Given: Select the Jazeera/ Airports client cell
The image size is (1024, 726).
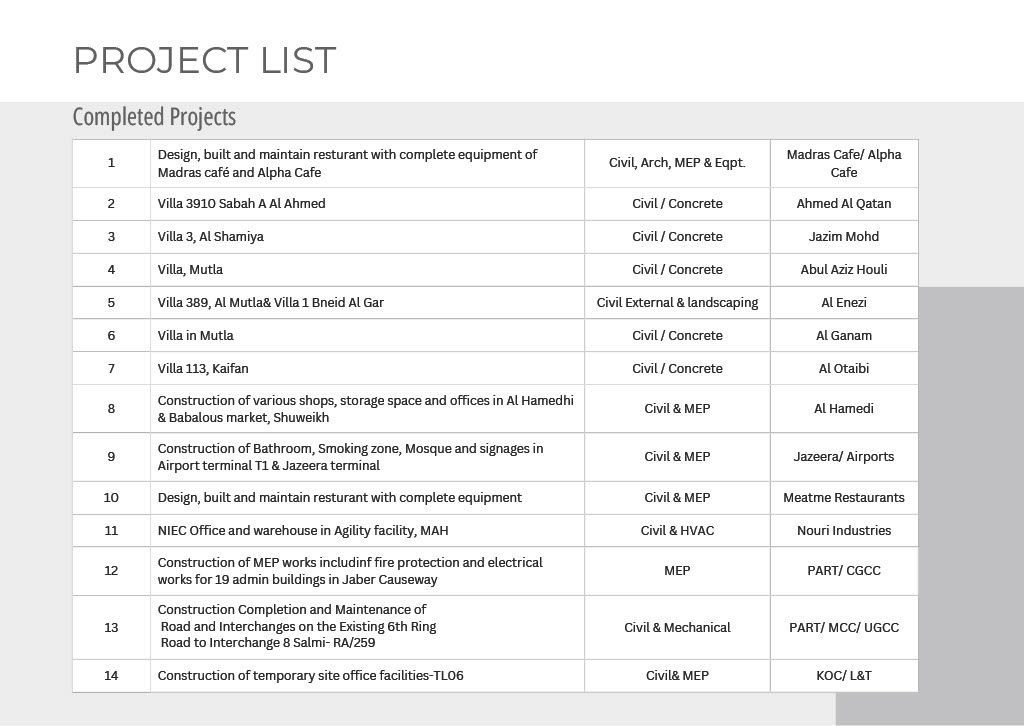Looking at the screenshot, I should click(843, 457).
